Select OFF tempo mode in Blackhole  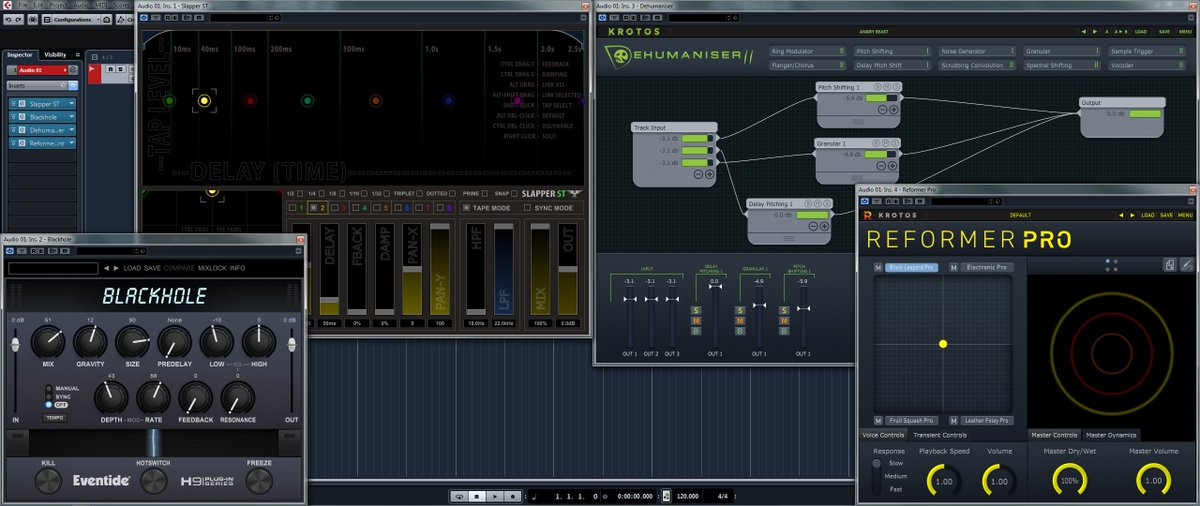point(50,404)
